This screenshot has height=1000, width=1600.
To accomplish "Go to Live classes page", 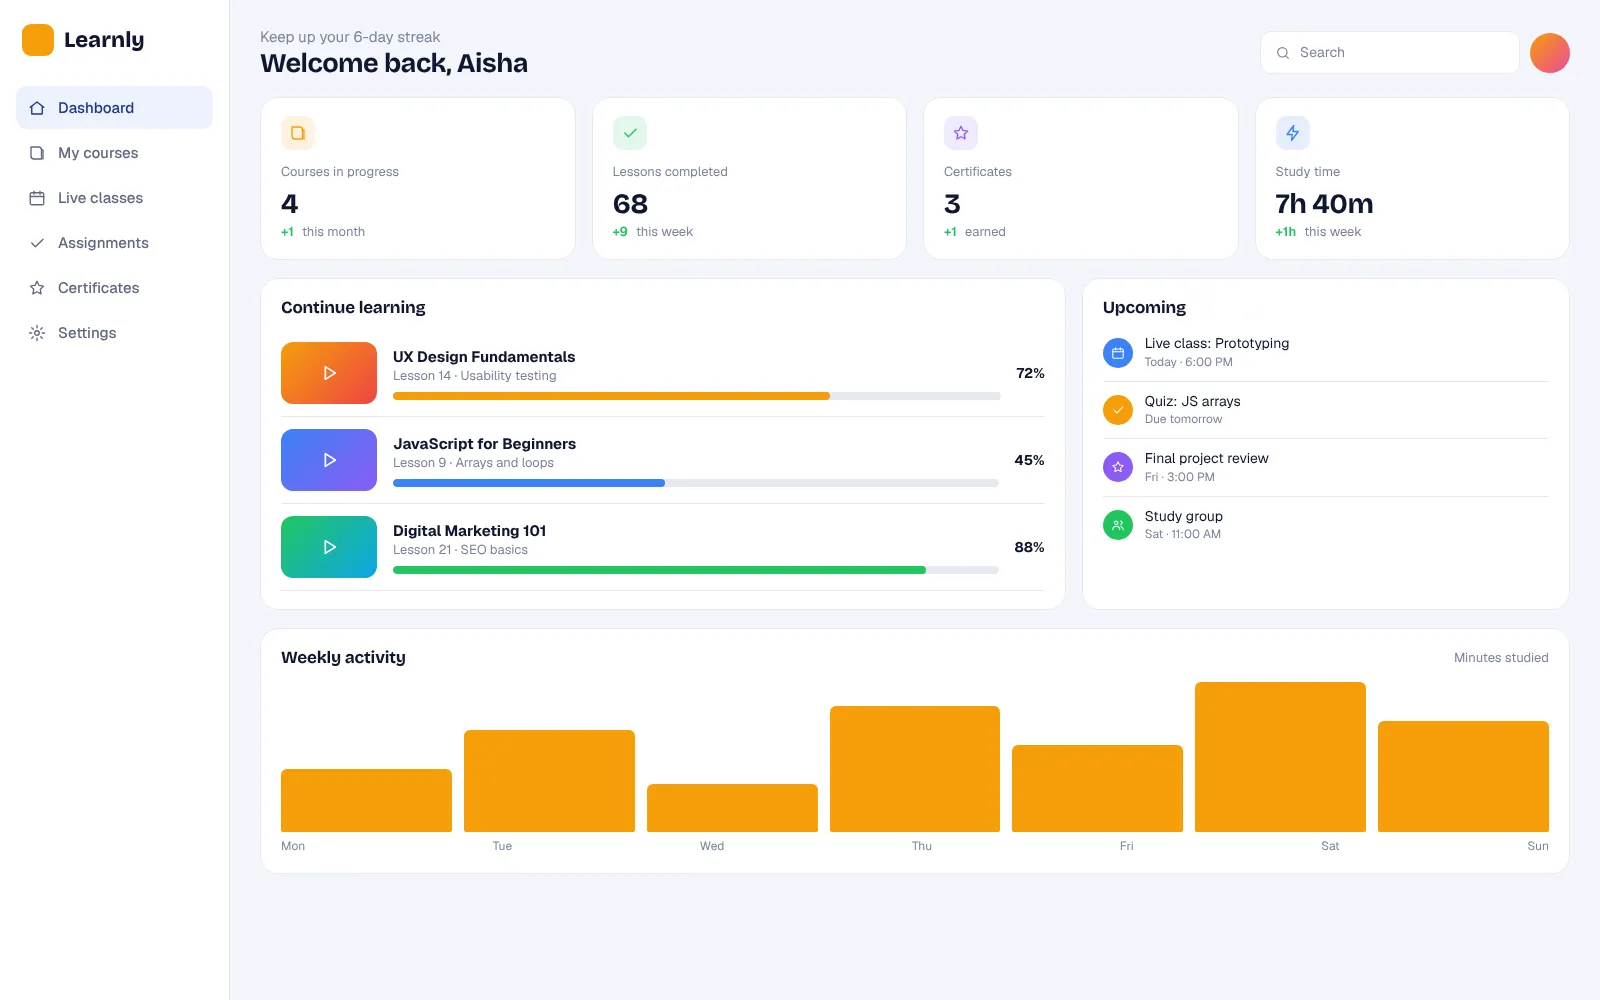I will click(114, 198).
